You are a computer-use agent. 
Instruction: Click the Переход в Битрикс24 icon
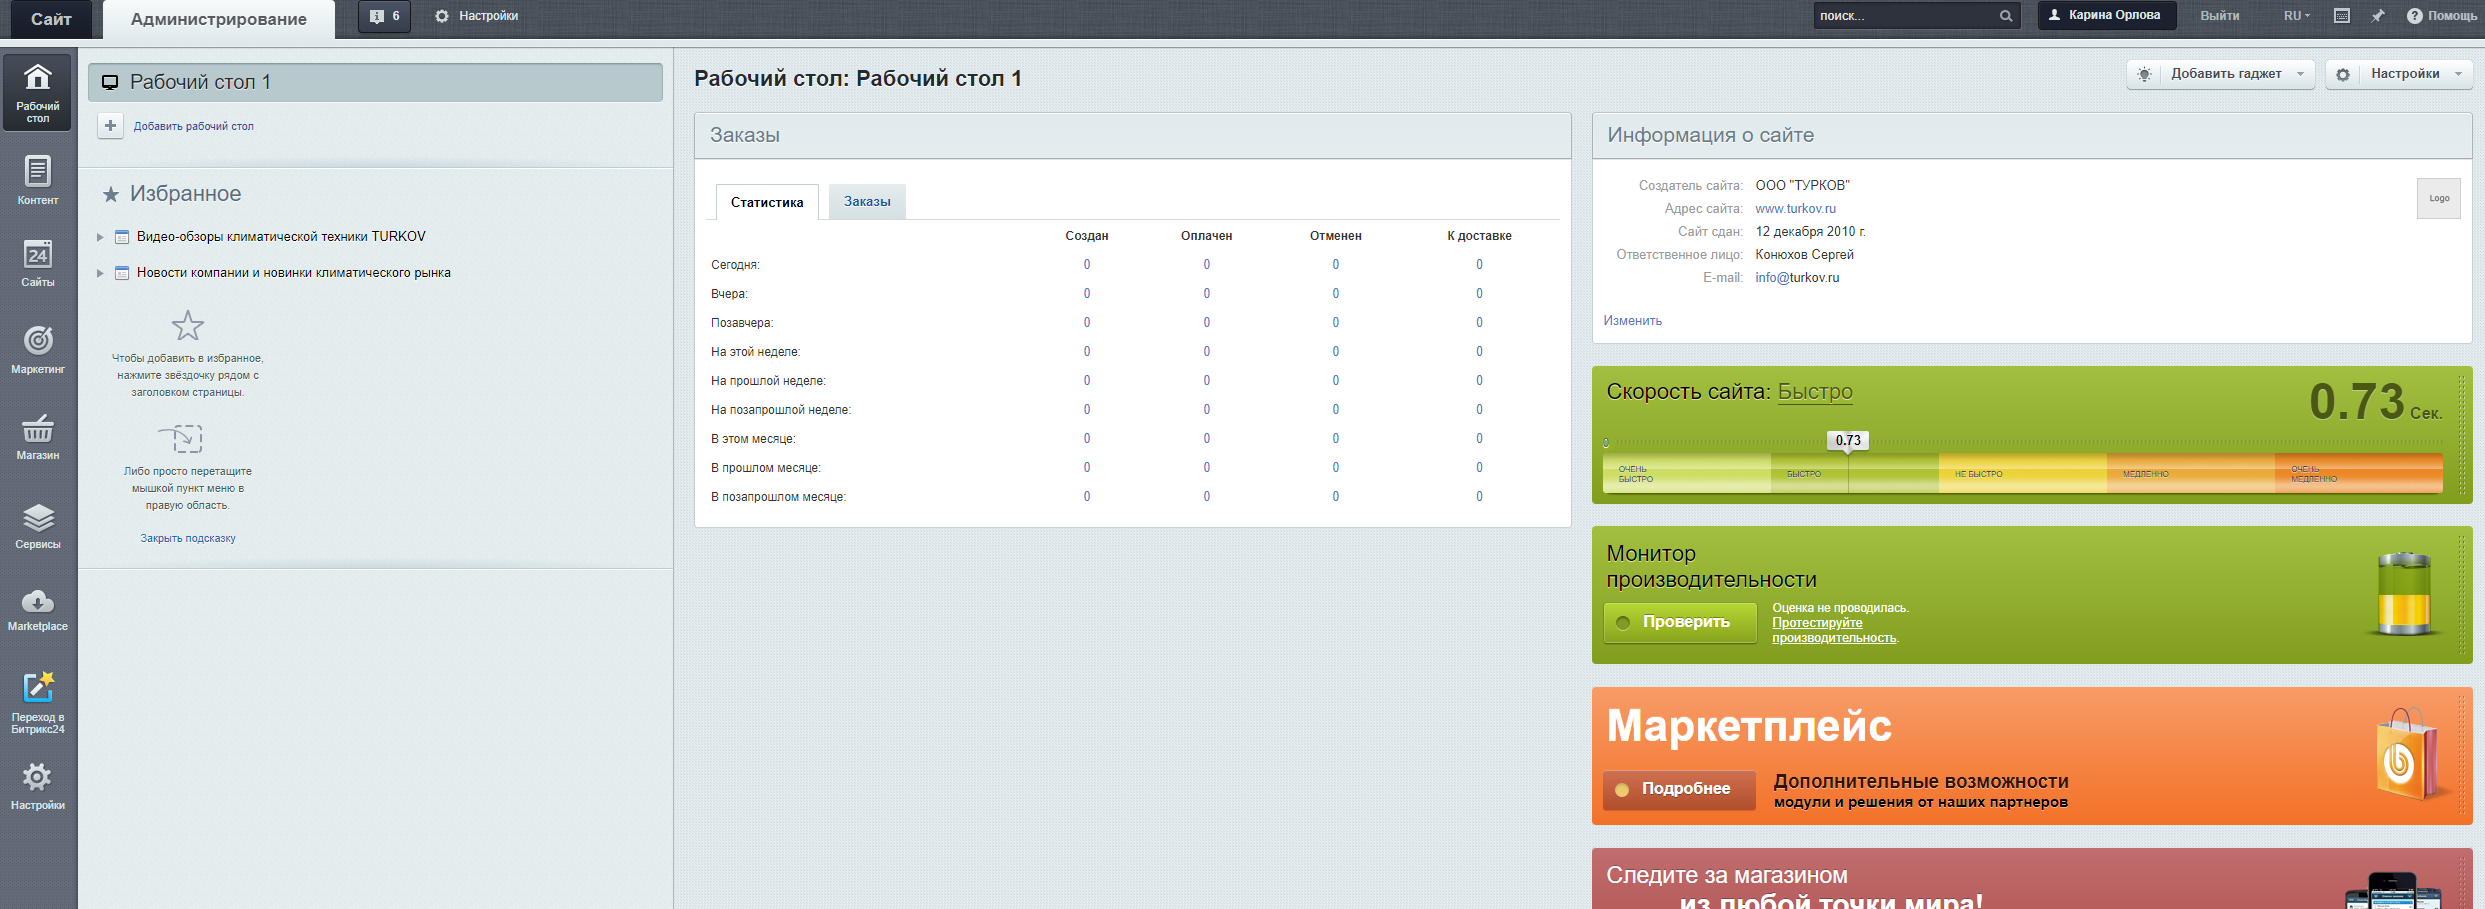(38, 702)
